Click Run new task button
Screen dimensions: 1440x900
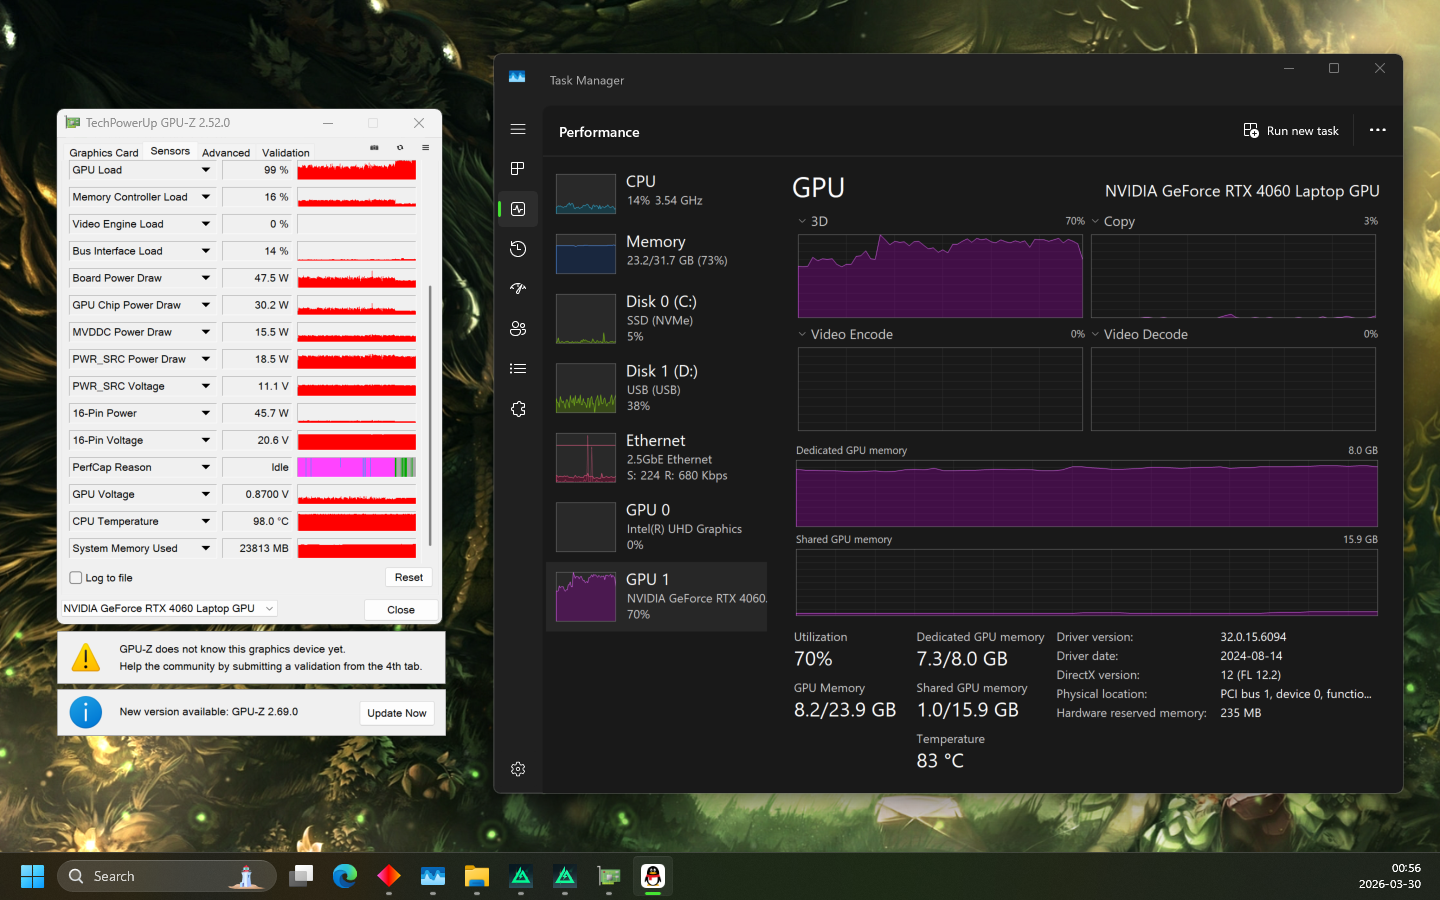[x=1291, y=131]
